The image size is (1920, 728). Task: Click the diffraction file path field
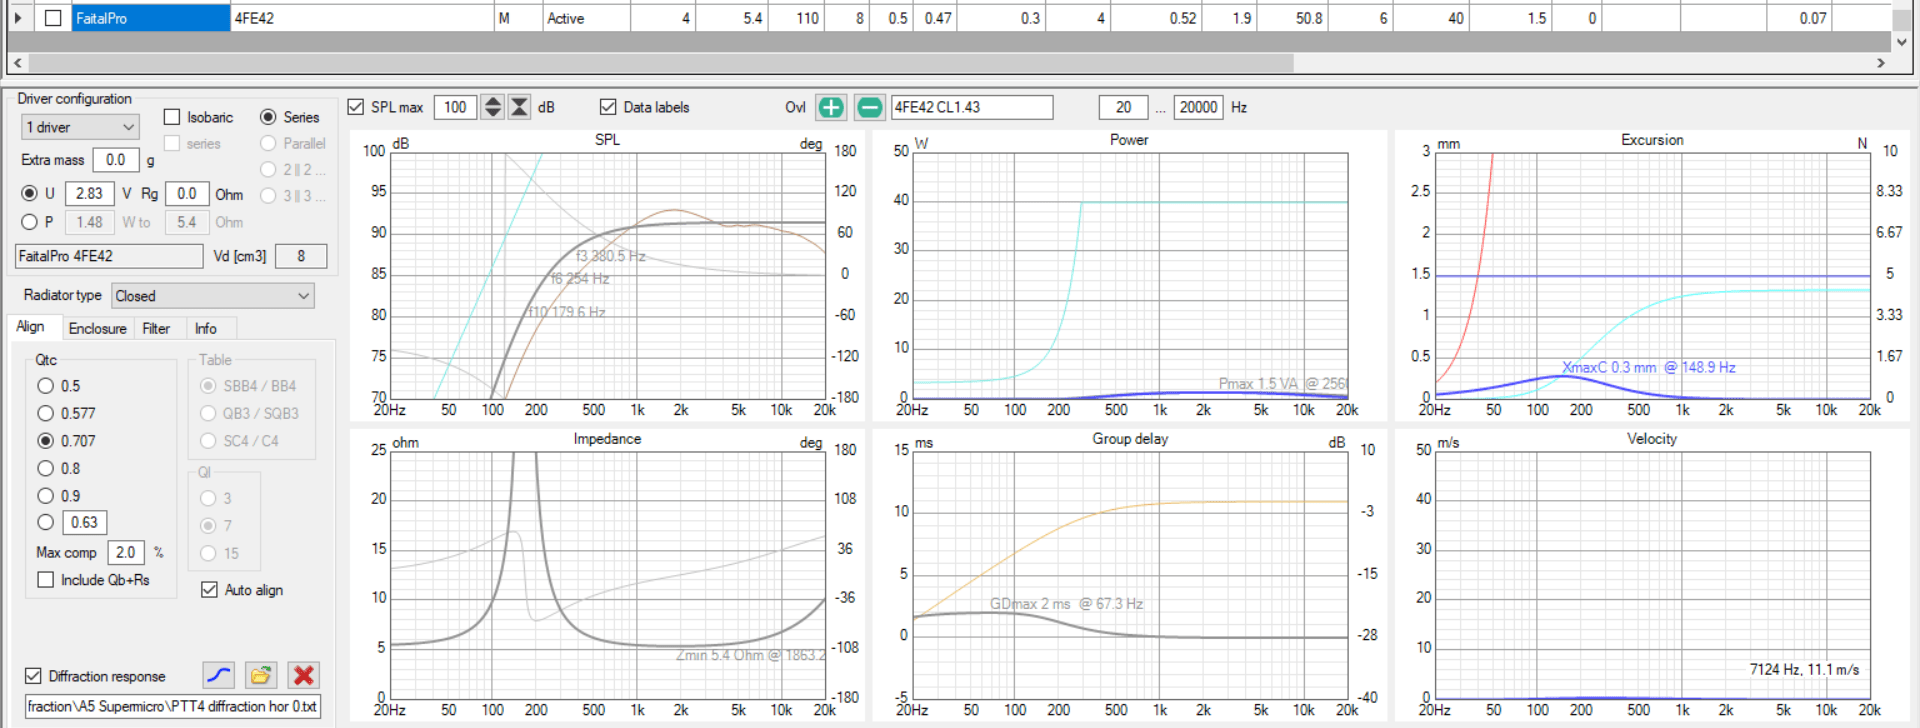[x=172, y=706]
